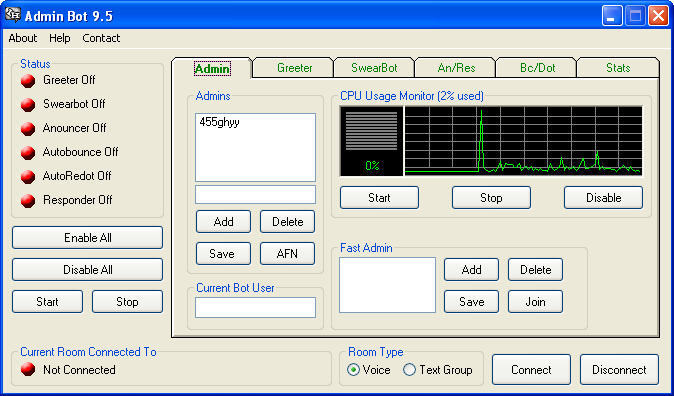Click the red Greeter Off status light
This screenshot has width=674, height=396.
tap(28, 80)
